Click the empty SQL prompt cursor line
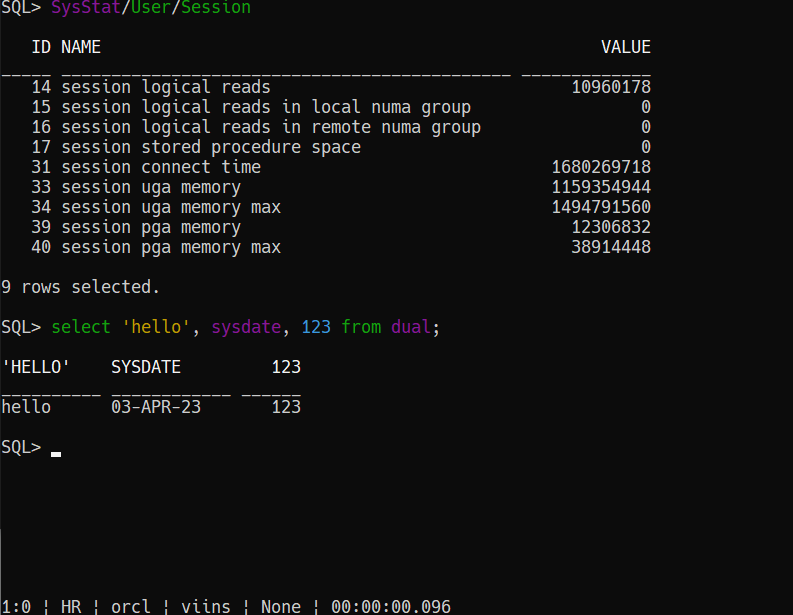The width and height of the screenshot is (793, 615). (x=56, y=448)
